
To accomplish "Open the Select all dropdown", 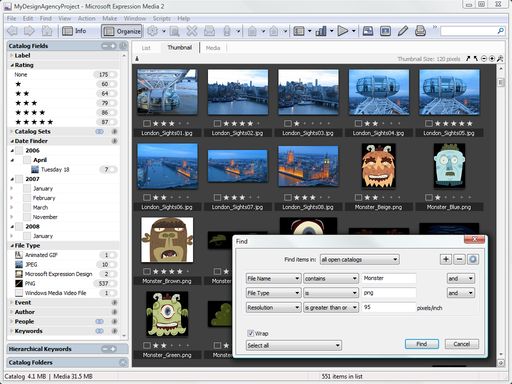I will [x=294, y=345].
